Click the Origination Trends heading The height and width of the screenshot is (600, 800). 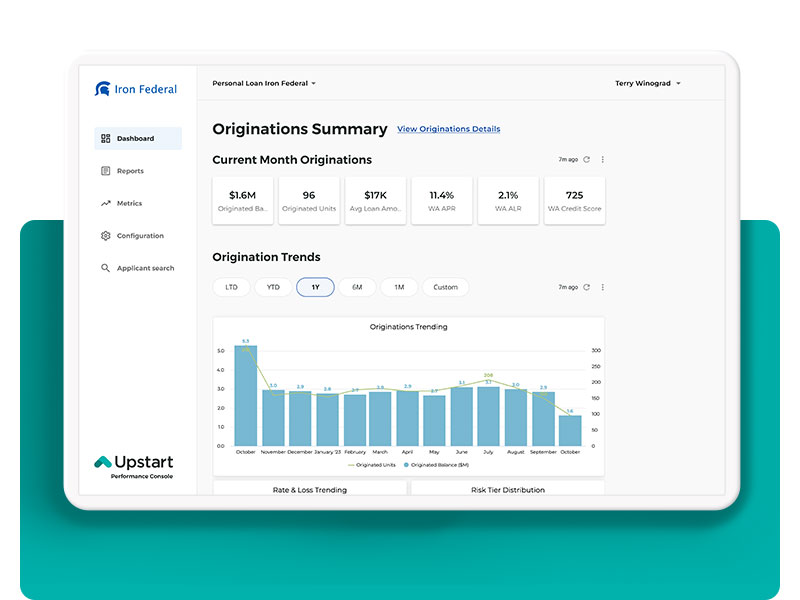pyautogui.click(x=266, y=257)
